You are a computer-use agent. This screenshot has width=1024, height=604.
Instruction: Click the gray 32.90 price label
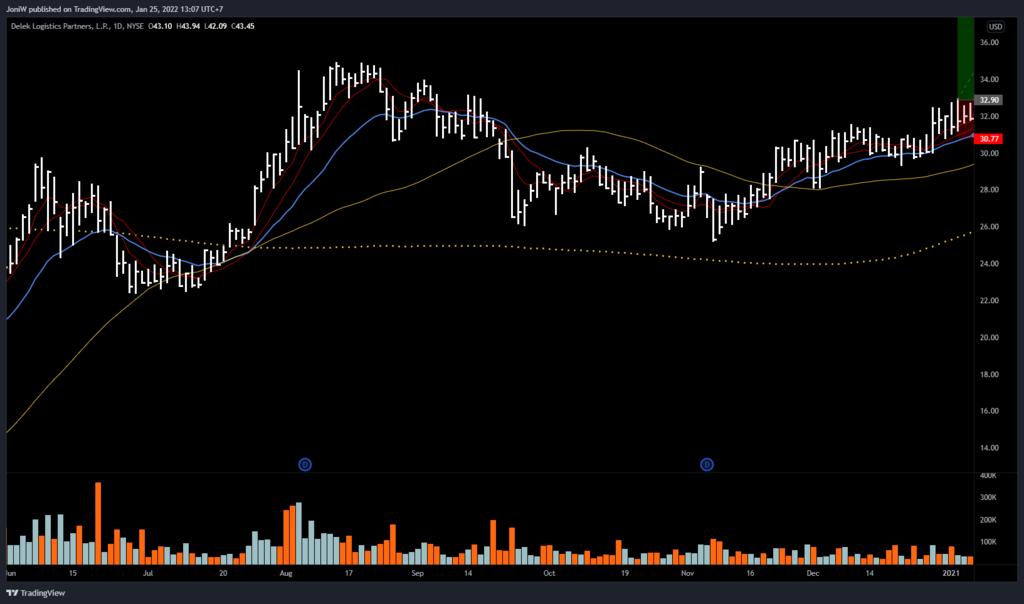pyautogui.click(x=990, y=100)
